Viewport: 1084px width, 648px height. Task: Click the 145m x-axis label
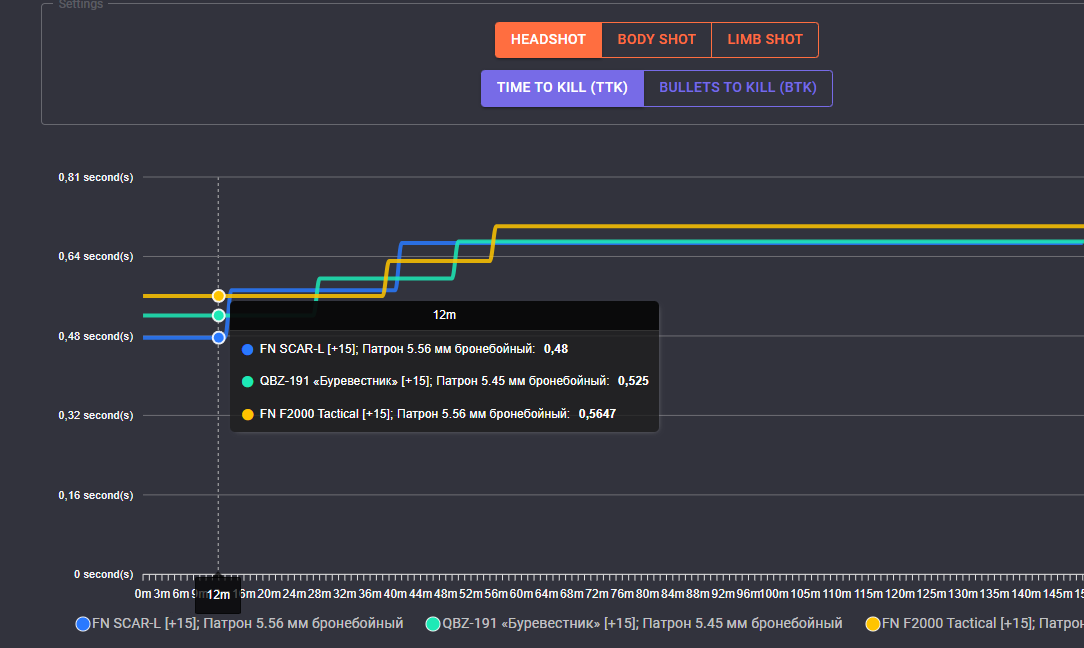tap(1058, 593)
